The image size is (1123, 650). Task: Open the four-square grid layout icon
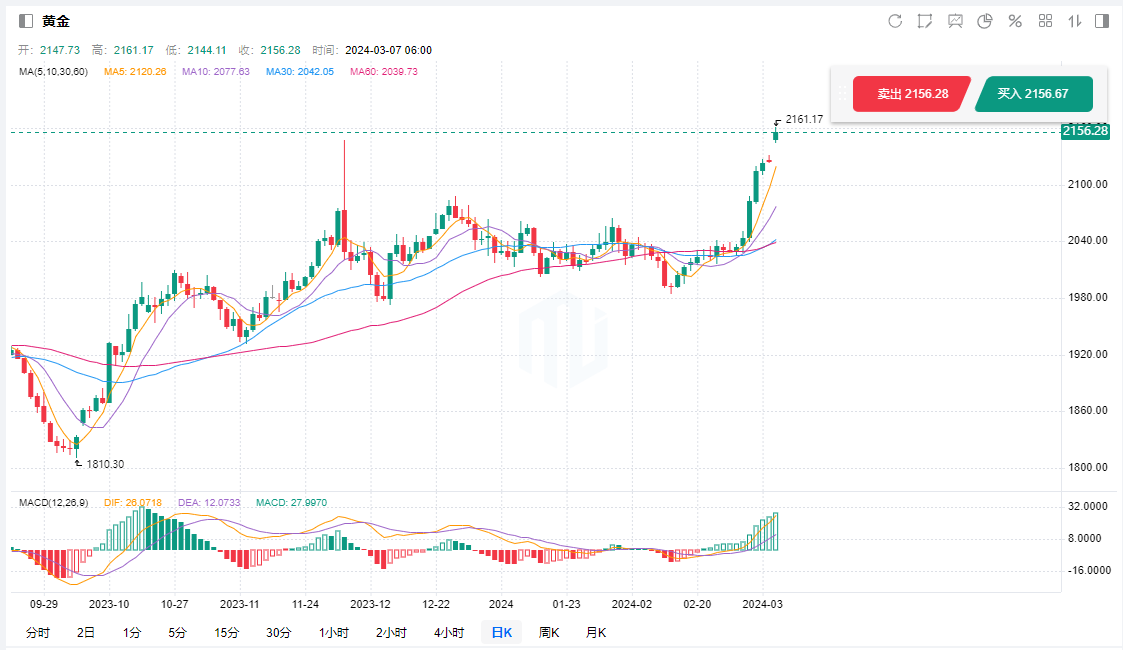pyautogui.click(x=1046, y=21)
